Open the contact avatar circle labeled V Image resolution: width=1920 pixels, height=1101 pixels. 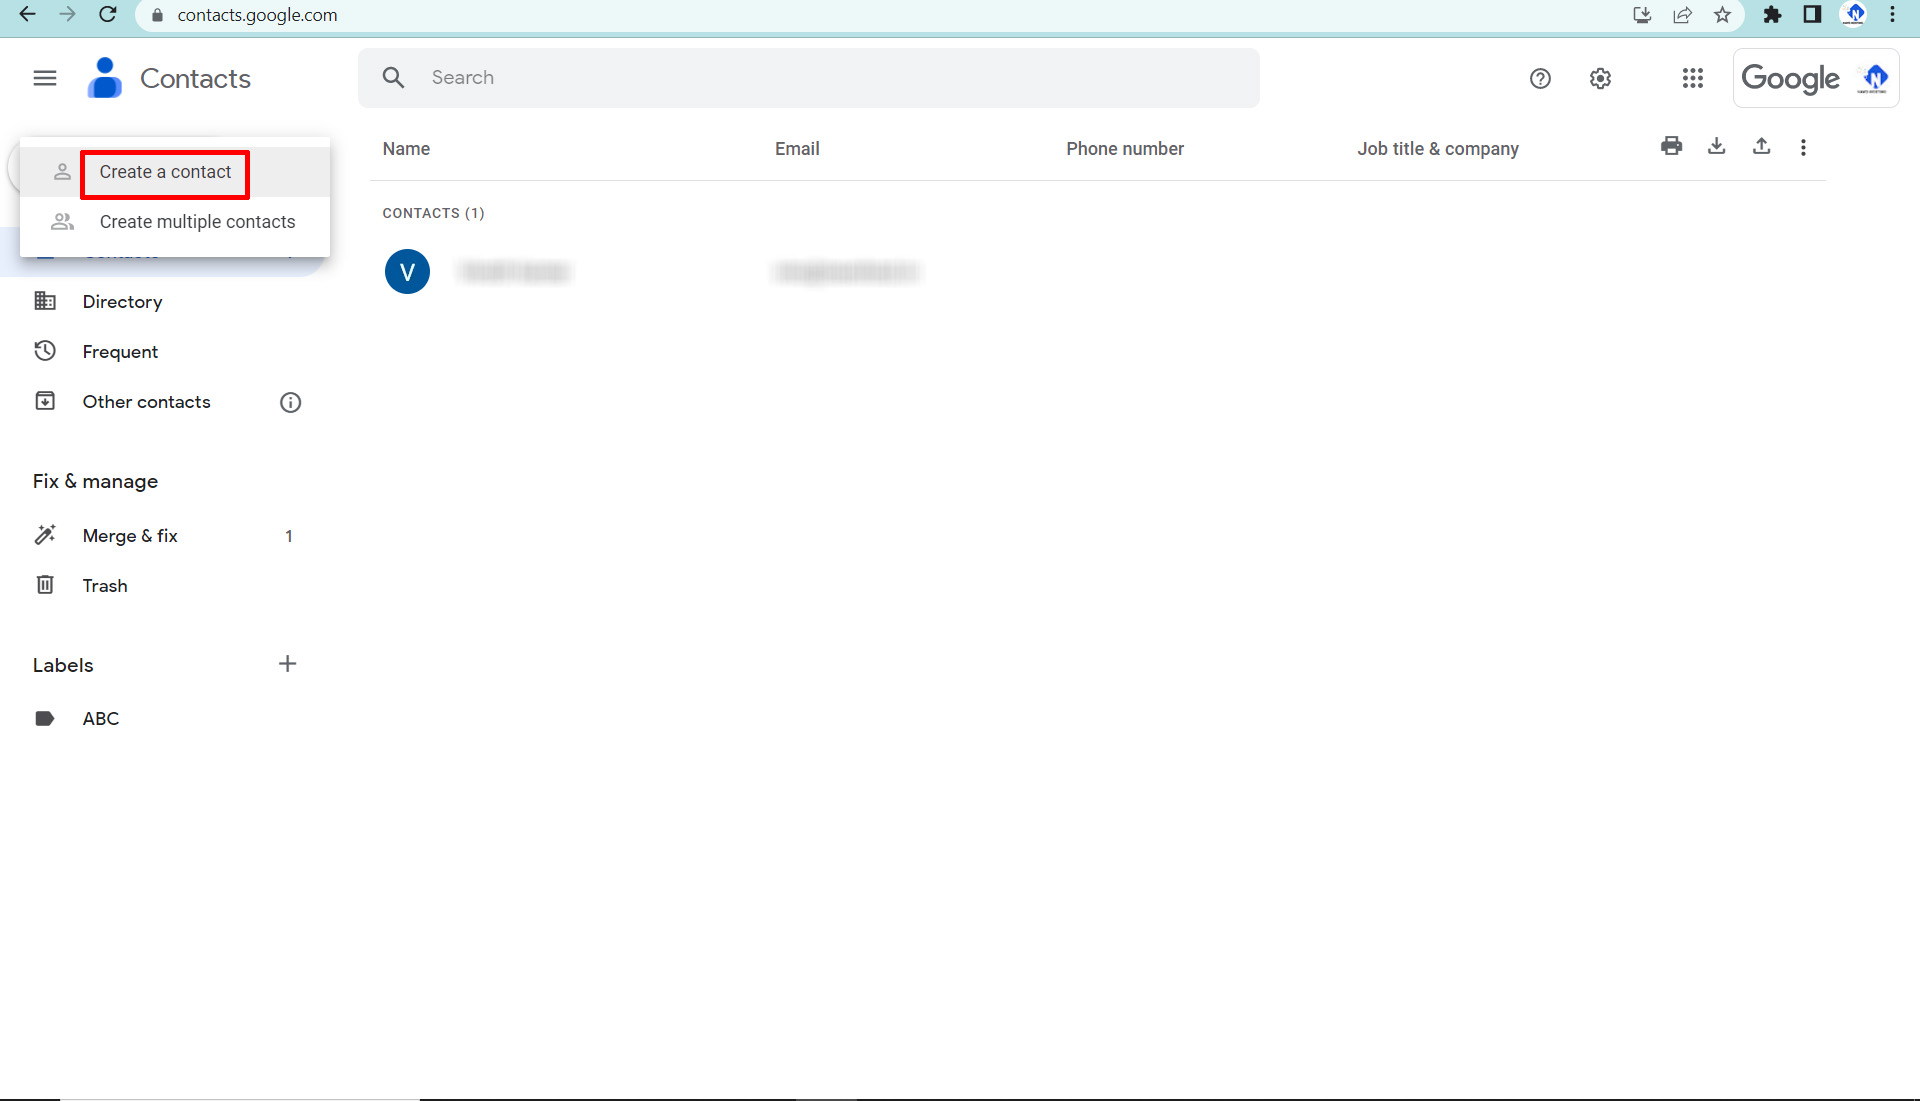(x=407, y=271)
